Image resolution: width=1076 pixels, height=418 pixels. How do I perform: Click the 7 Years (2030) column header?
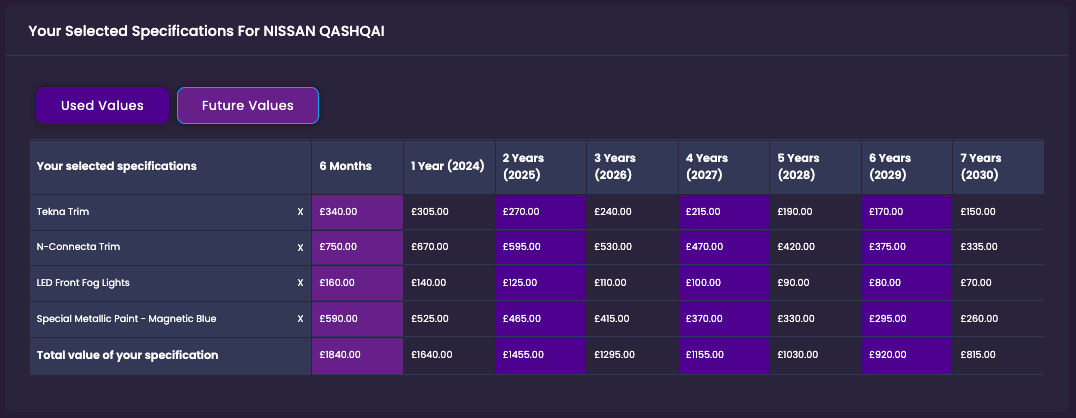pos(981,166)
